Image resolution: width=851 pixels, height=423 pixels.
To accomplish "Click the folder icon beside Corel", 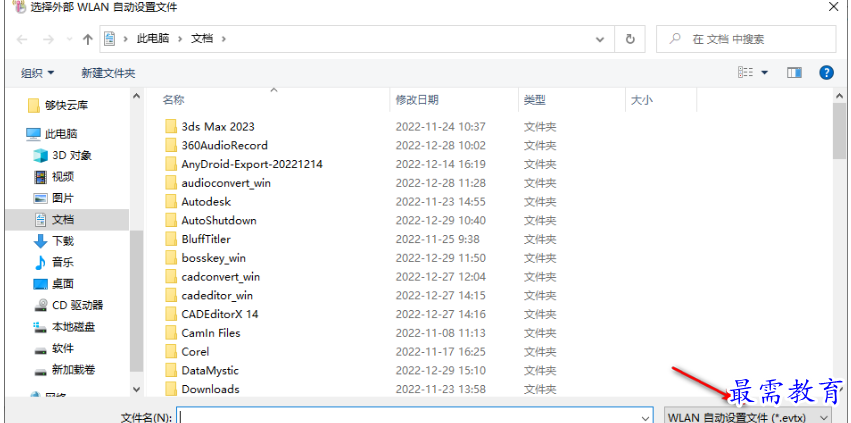I will (171, 352).
